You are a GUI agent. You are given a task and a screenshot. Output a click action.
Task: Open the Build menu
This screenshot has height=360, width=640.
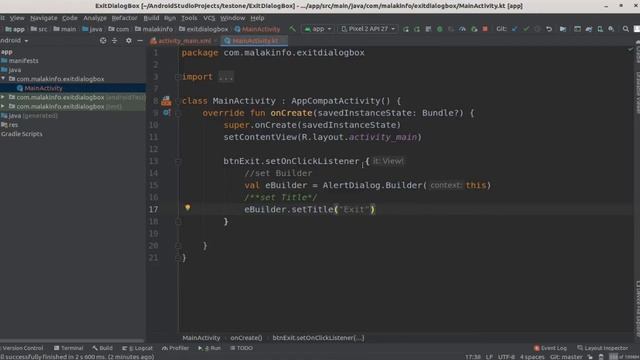[151, 18]
